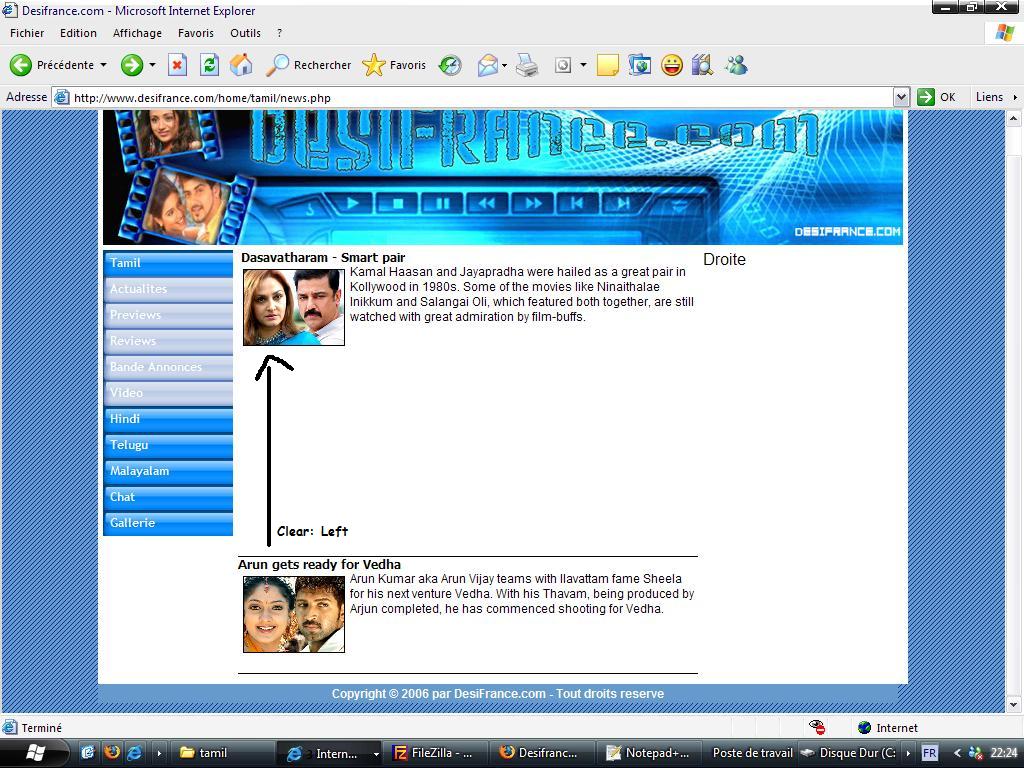Click the Arun and Sheela Vedha thumbnail
1024x768 pixels.
pyautogui.click(x=294, y=614)
